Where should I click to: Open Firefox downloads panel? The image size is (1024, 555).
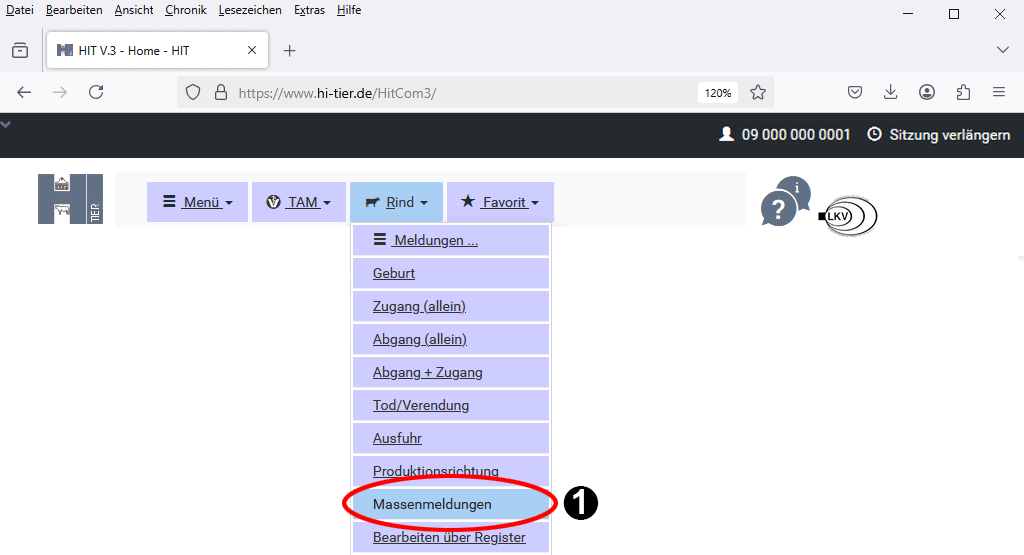click(890, 92)
